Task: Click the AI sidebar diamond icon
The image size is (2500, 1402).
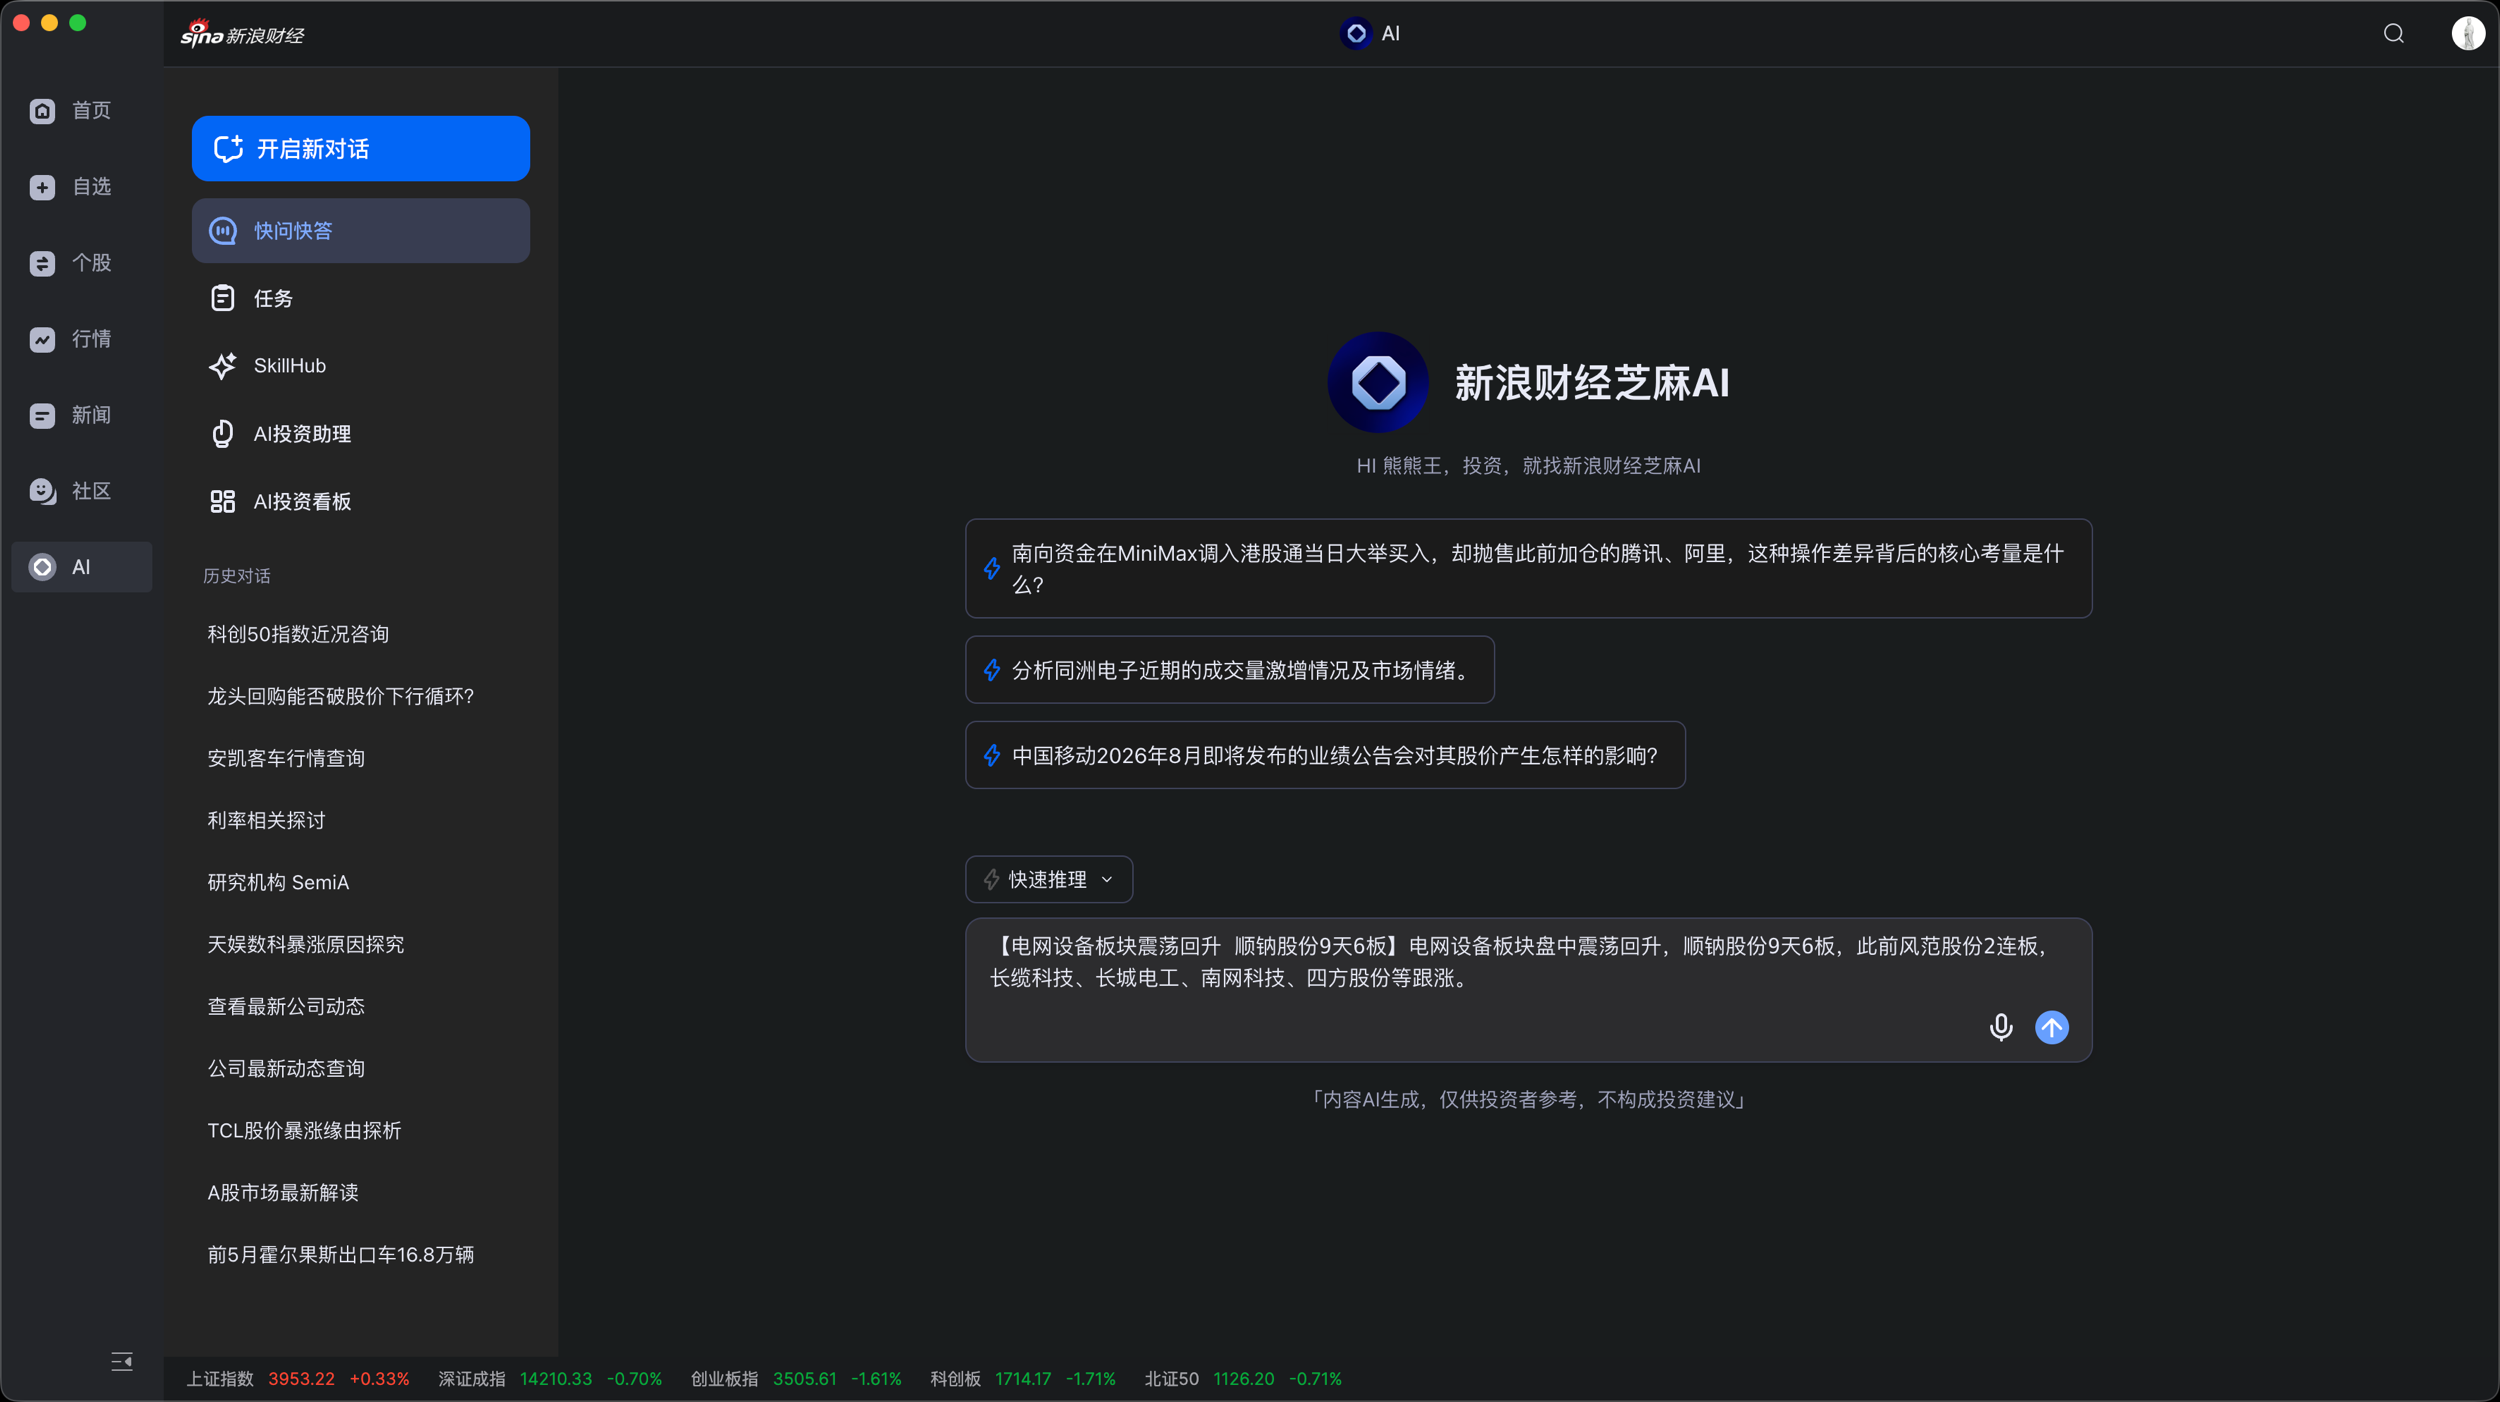Action: pyautogui.click(x=42, y=567)
